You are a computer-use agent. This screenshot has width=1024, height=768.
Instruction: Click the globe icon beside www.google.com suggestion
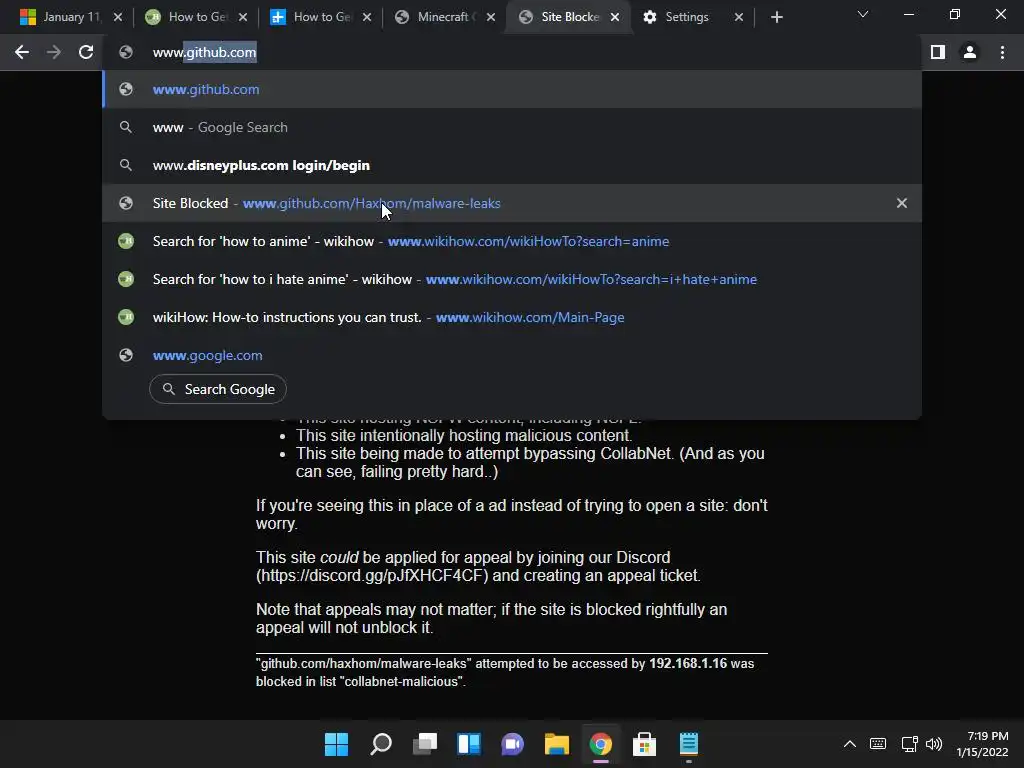click(126, 355)
